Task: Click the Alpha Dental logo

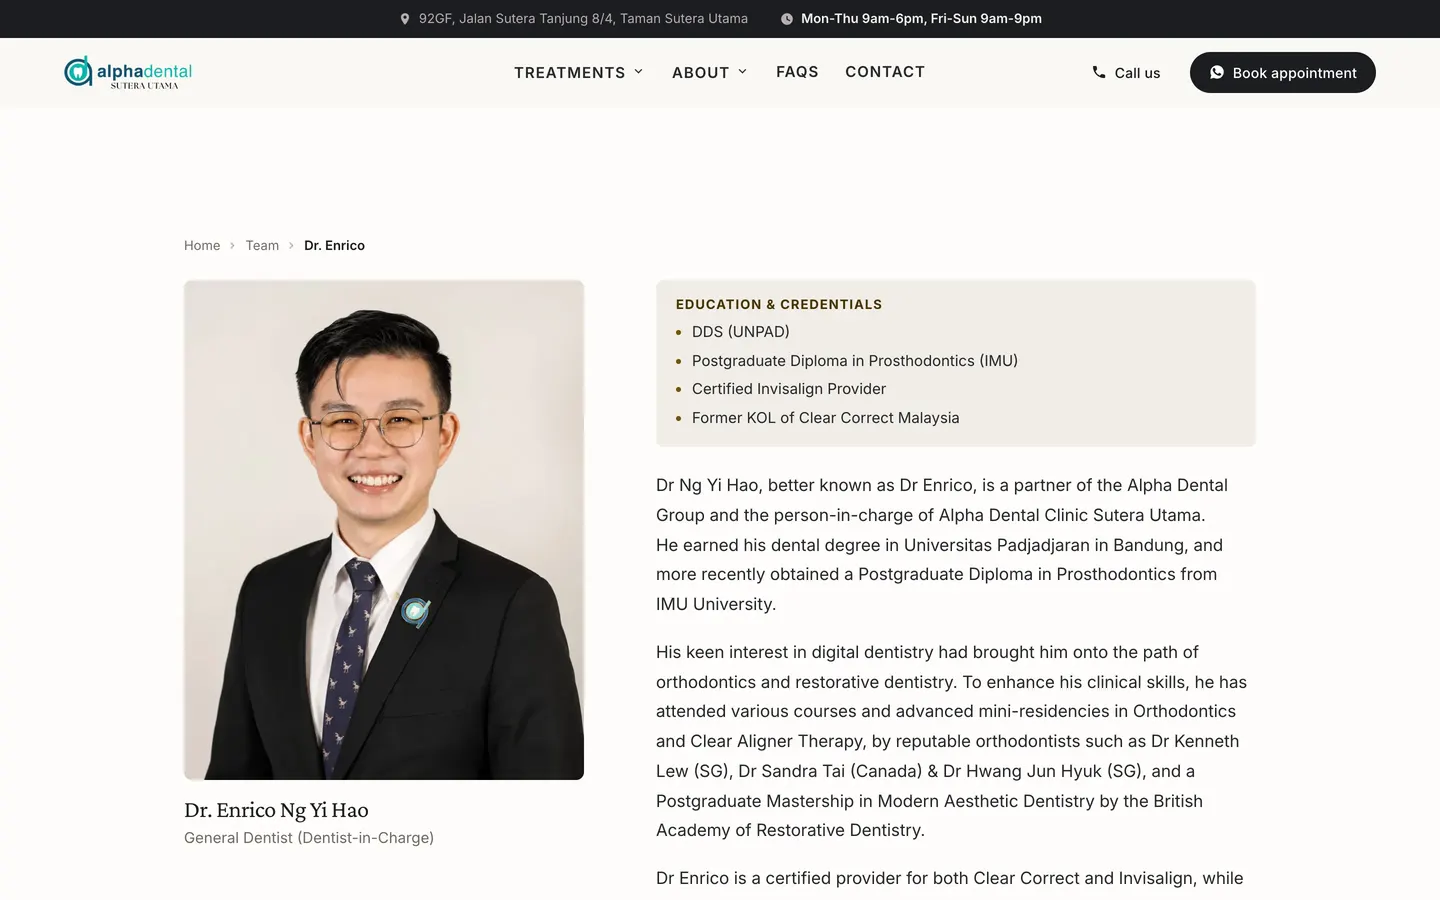Action: (128, 72)
